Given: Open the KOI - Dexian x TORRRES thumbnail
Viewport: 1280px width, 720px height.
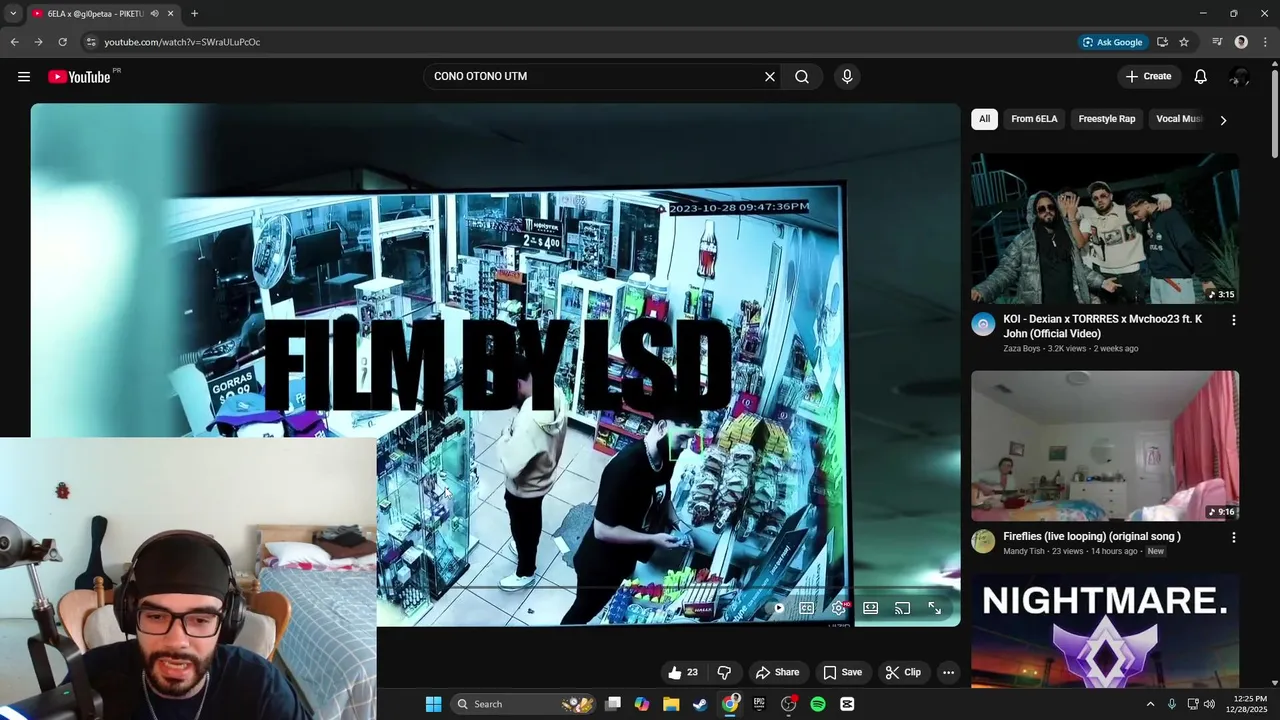Looking at the screenshot, I should [x=1105, y=228].
